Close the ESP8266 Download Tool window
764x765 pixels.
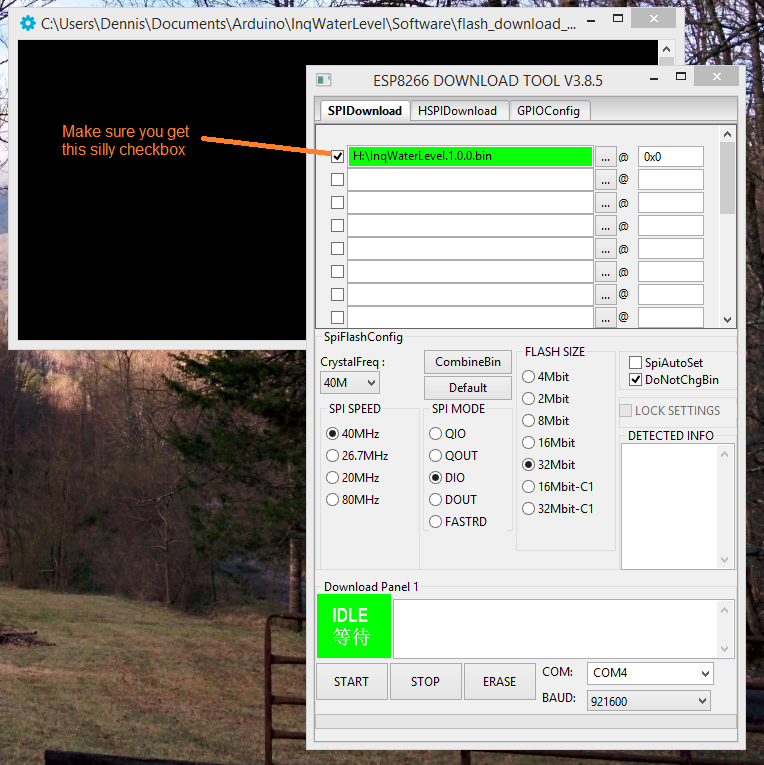point(716,77)
